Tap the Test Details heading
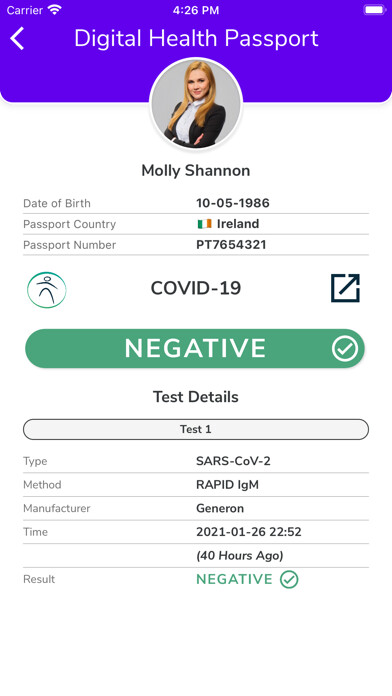The image size is (392, 696). 196,397
